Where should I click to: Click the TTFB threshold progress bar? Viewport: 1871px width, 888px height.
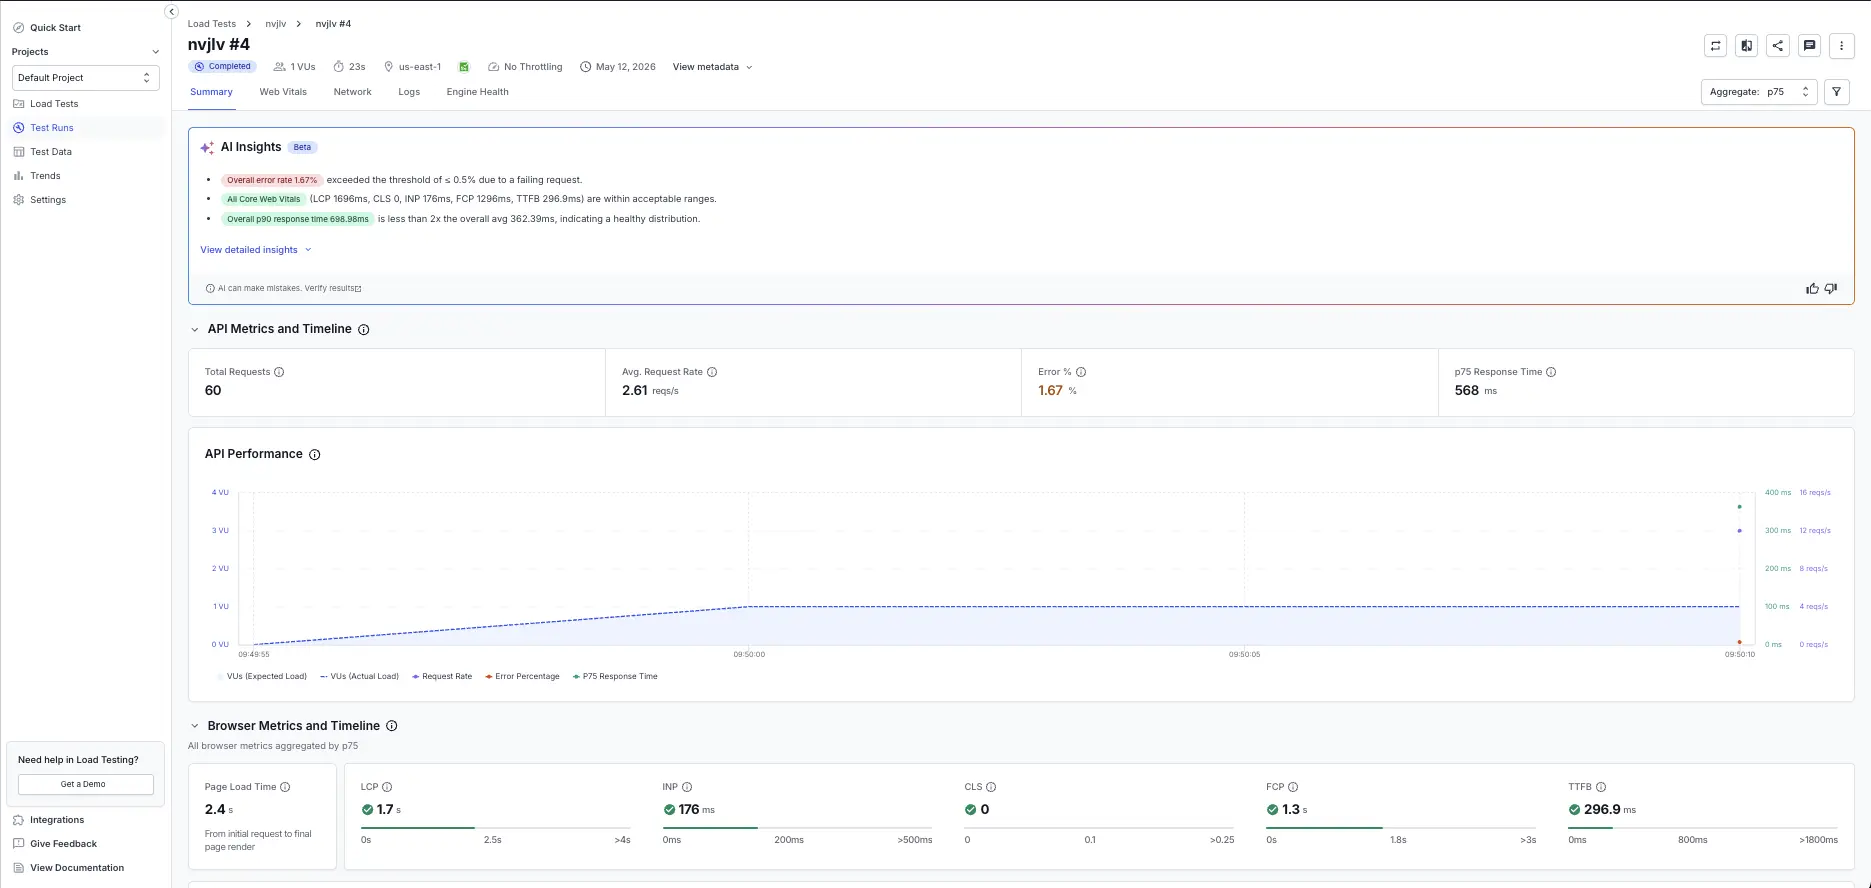tap(1703, 828)
